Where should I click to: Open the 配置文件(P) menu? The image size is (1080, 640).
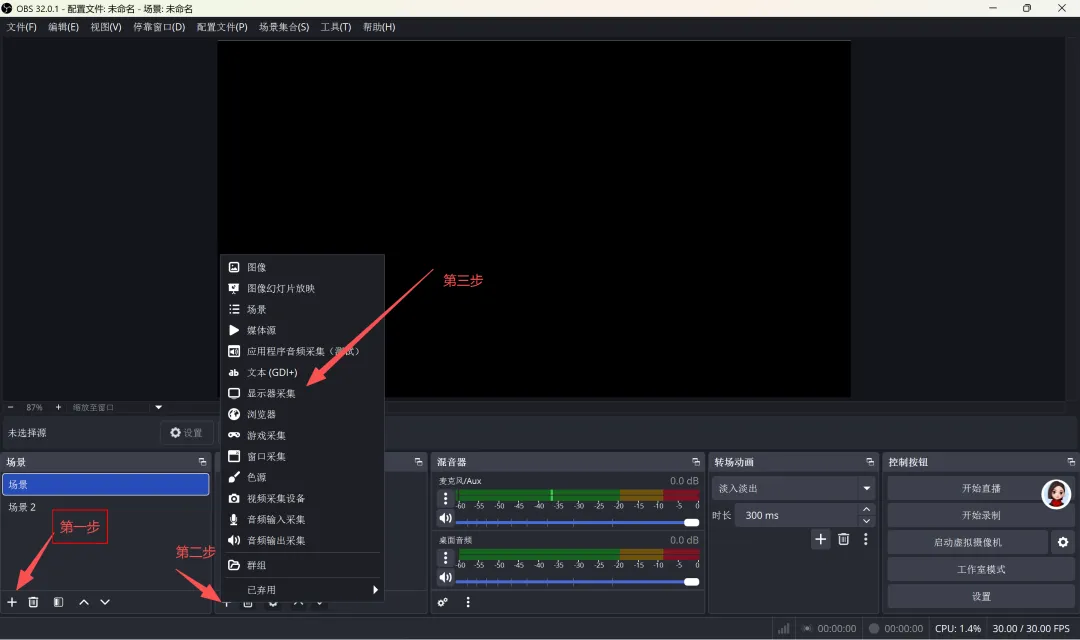click(x=222, y=27)
